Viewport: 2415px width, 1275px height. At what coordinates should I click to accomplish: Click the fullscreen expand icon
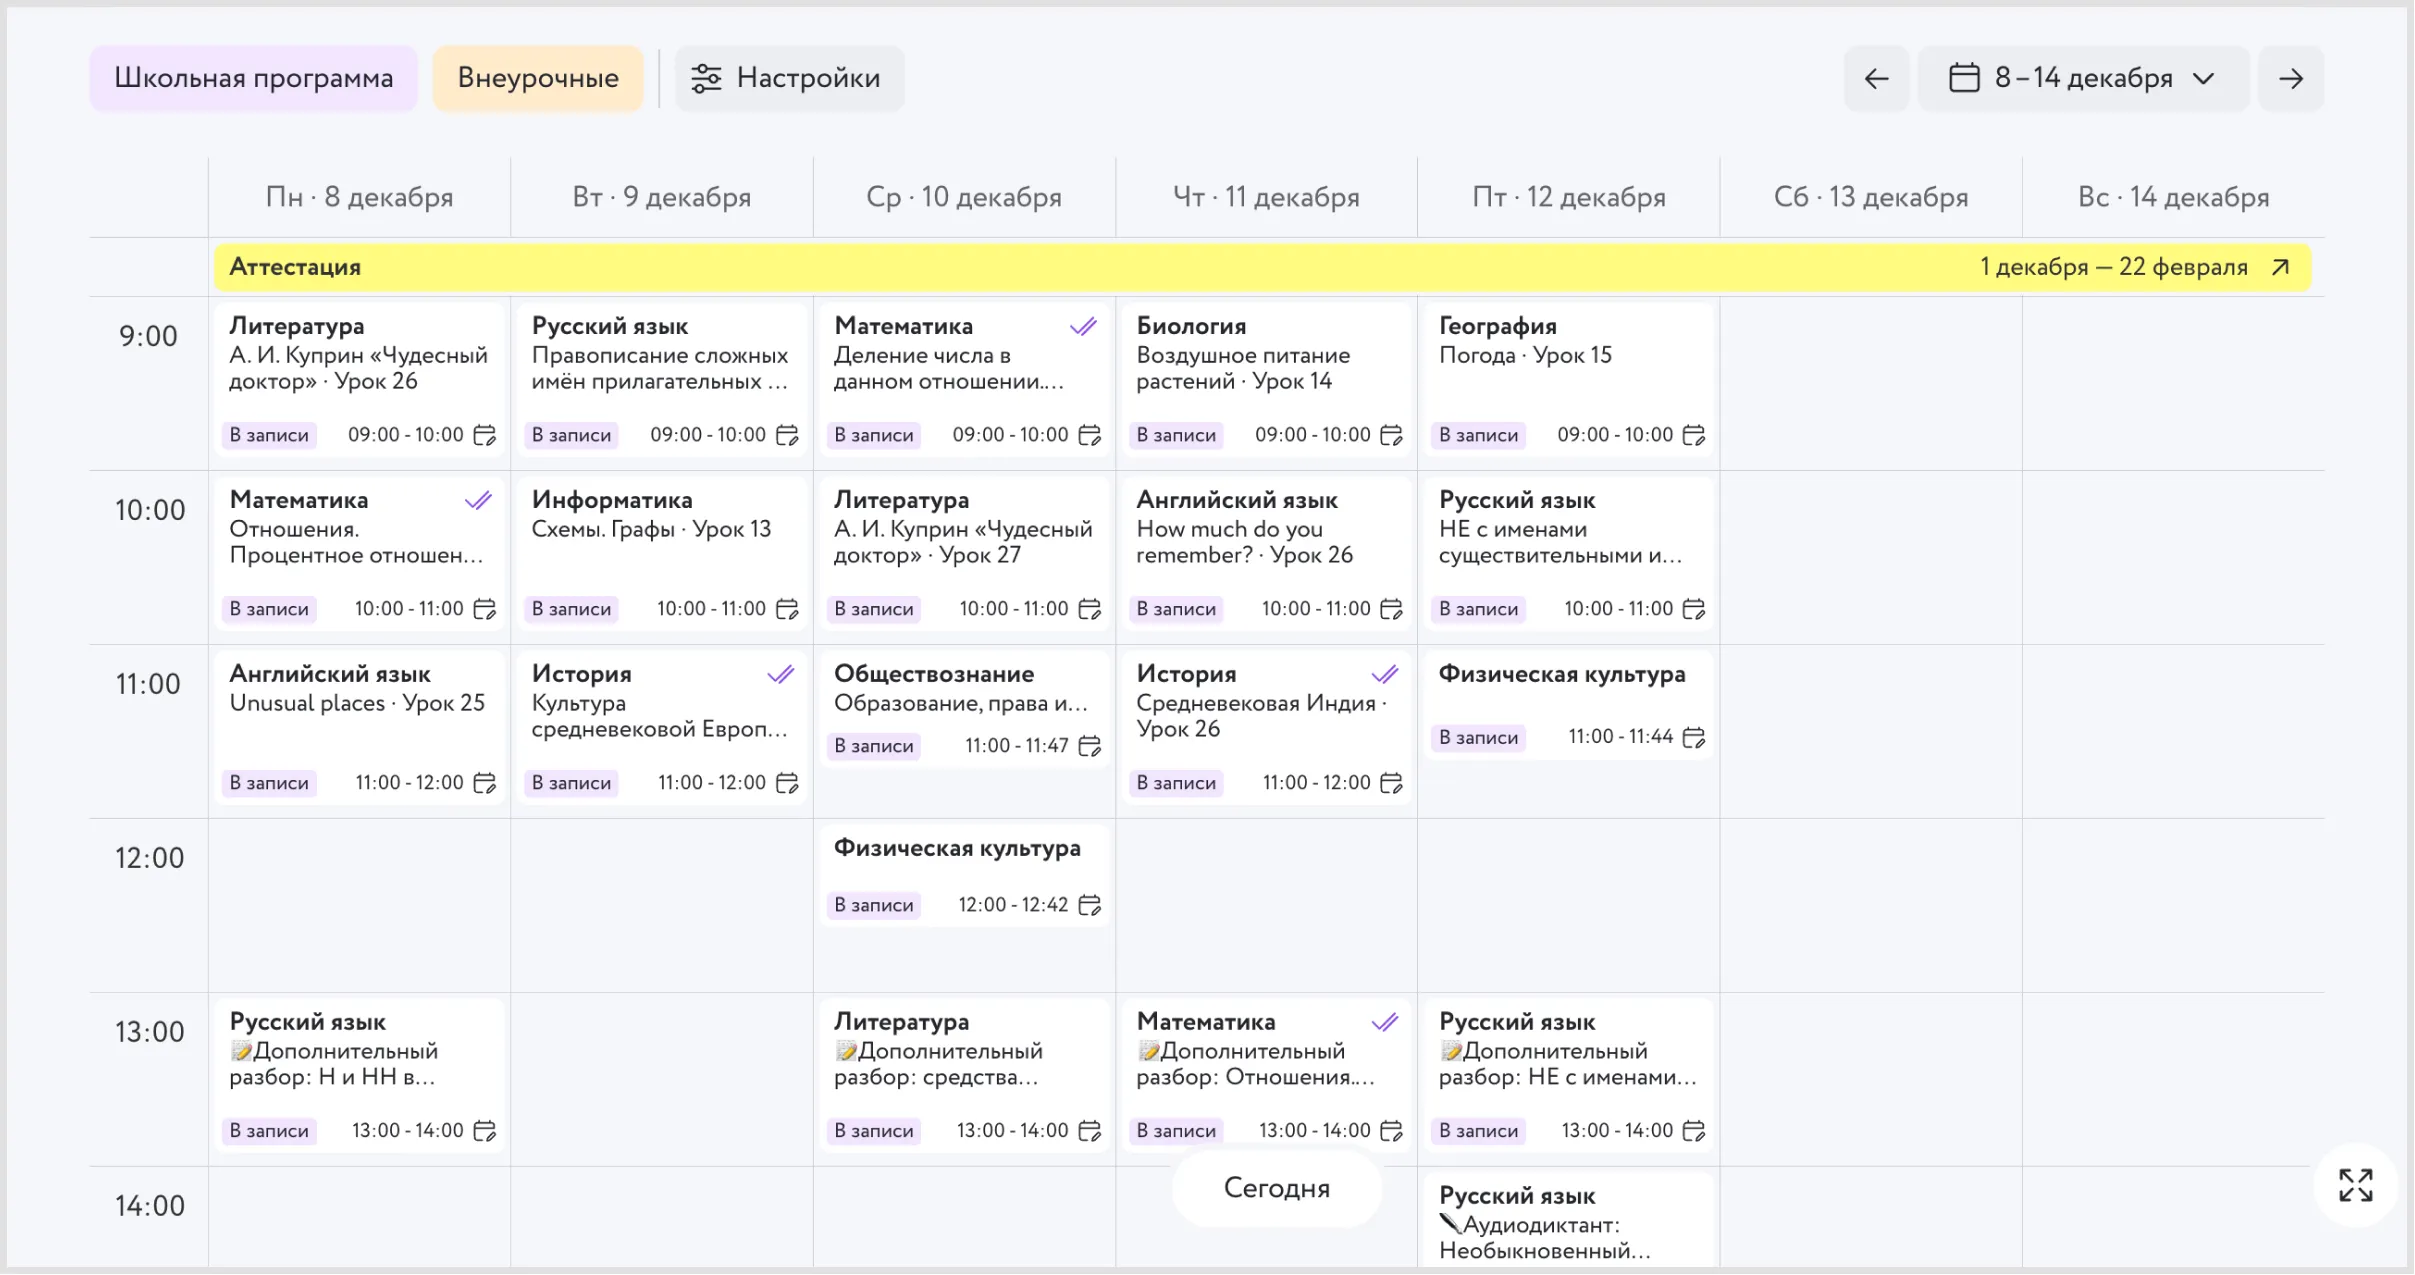point(2355,1185)
